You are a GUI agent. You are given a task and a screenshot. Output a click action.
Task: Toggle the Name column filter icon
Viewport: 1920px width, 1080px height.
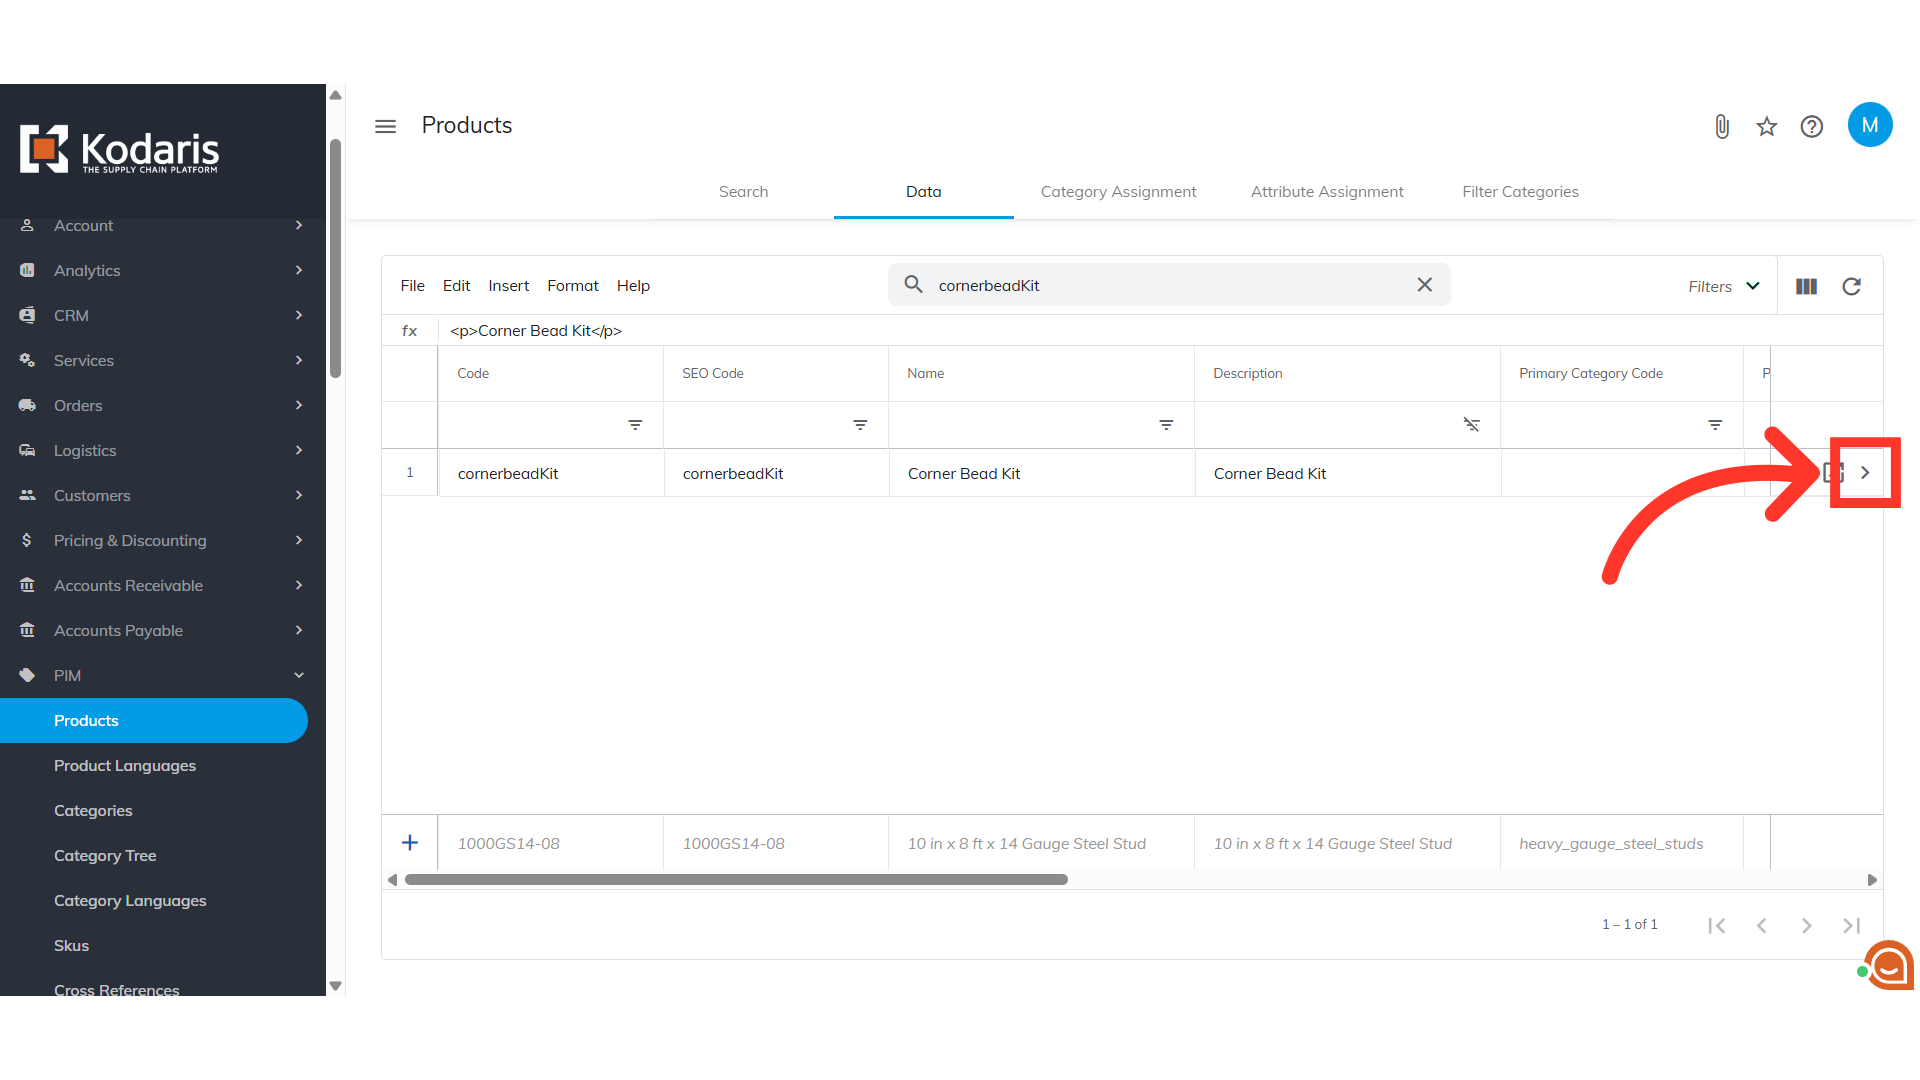(1166, 425)
